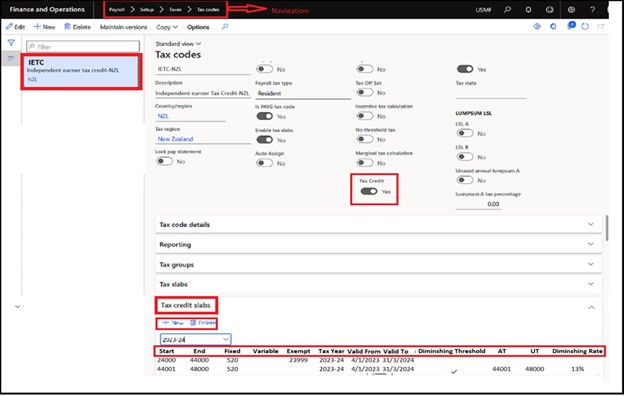Open the settings gear icon
624x396 pixels.
pyautogui.click(x=571, y=9)
